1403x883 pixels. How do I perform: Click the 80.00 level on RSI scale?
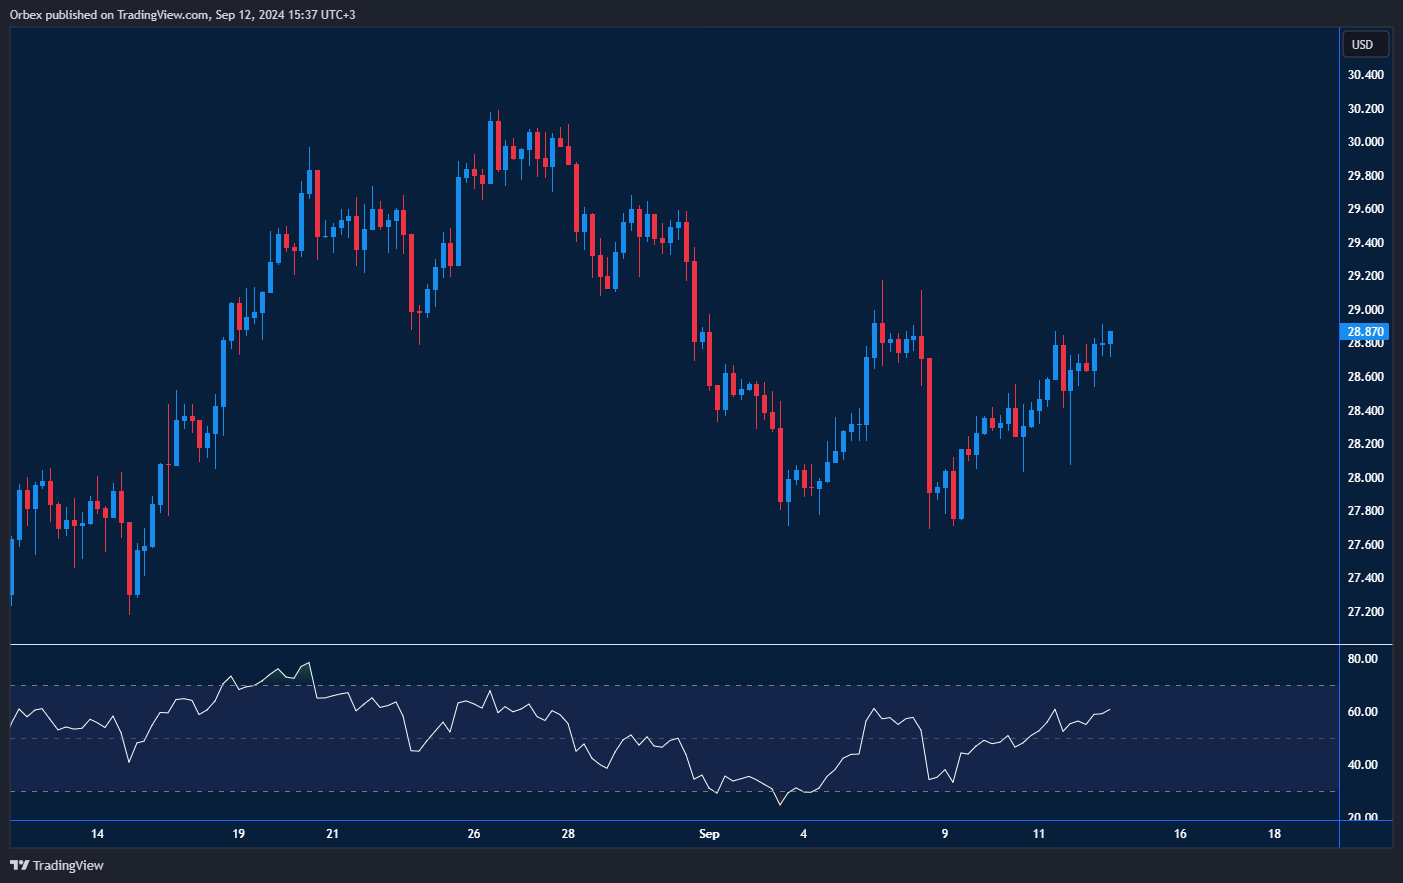[x=1362, y=659]
